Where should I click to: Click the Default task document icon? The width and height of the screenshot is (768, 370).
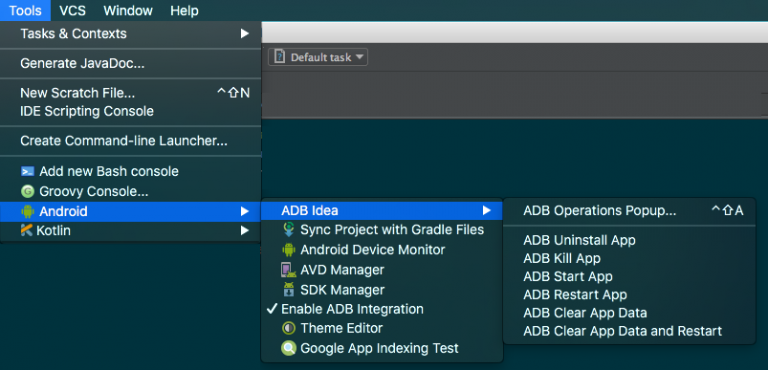click(279, 57)
